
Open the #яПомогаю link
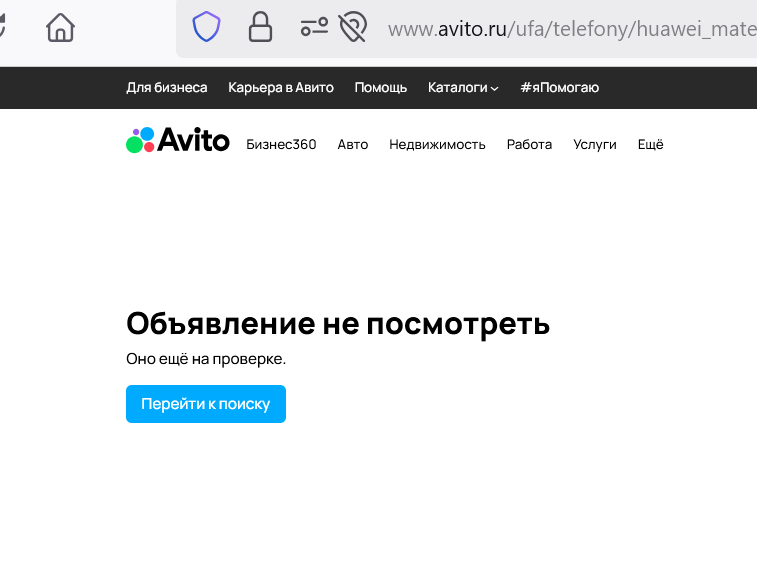560,87
